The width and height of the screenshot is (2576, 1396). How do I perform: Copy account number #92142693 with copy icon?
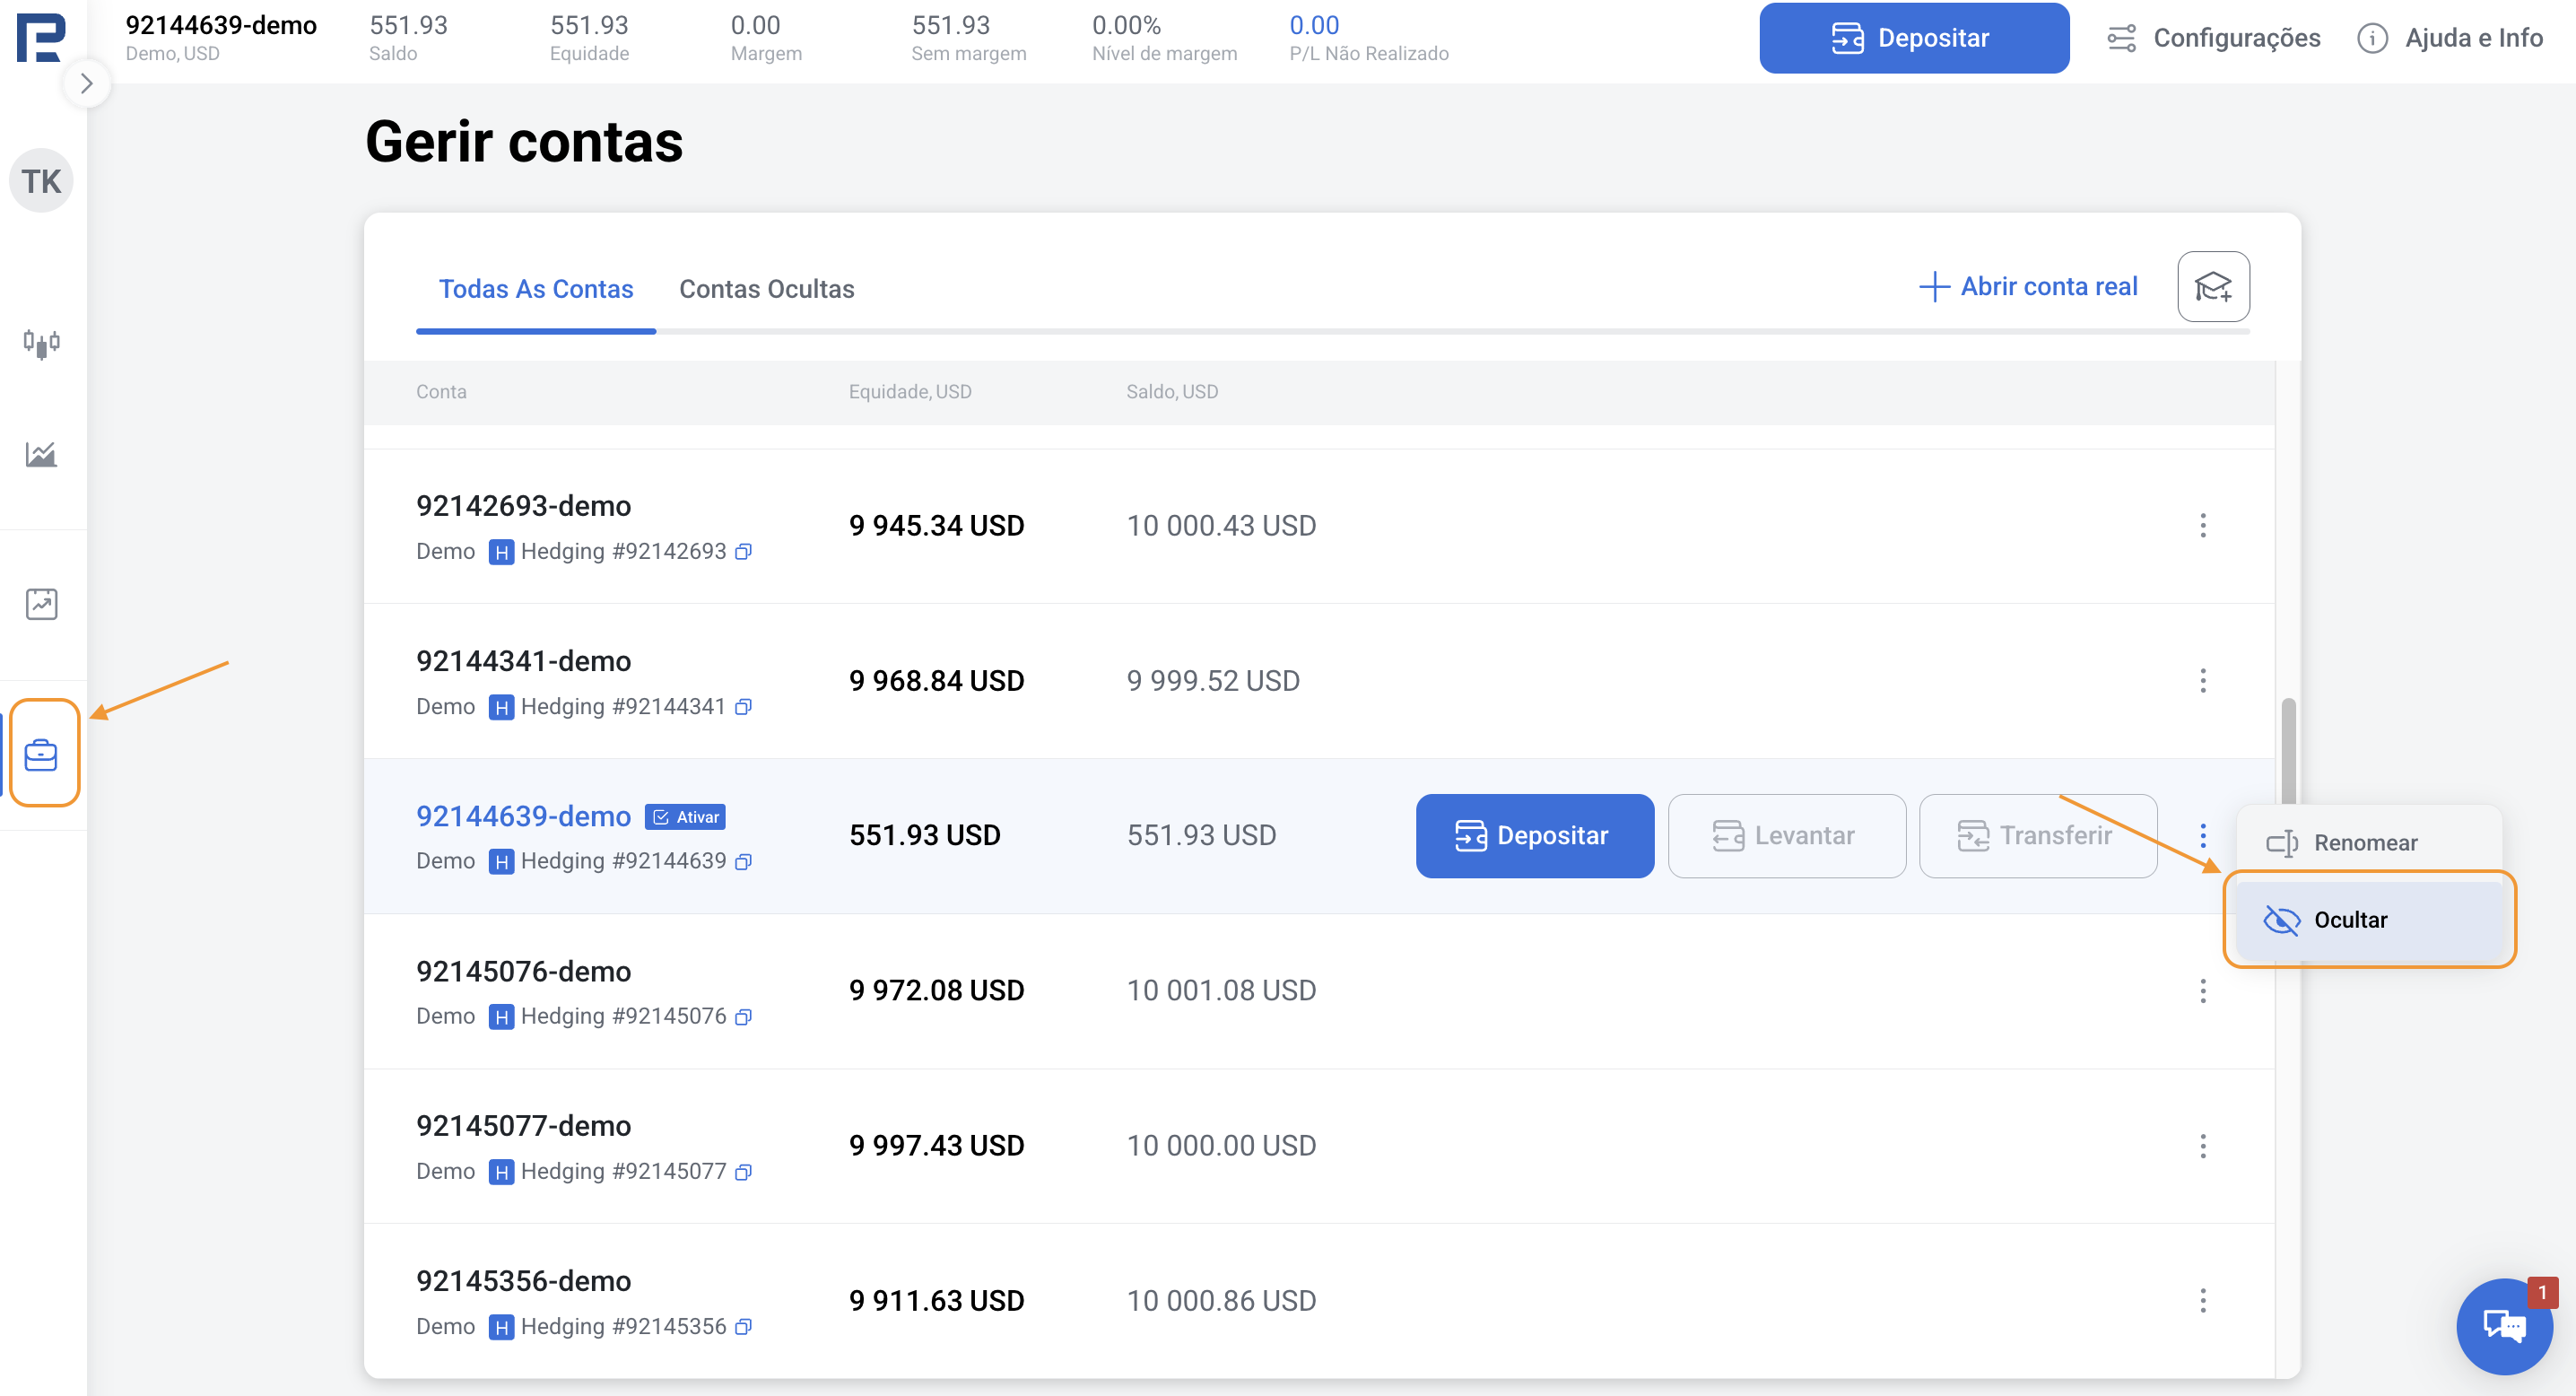click(x=743, y=552)
